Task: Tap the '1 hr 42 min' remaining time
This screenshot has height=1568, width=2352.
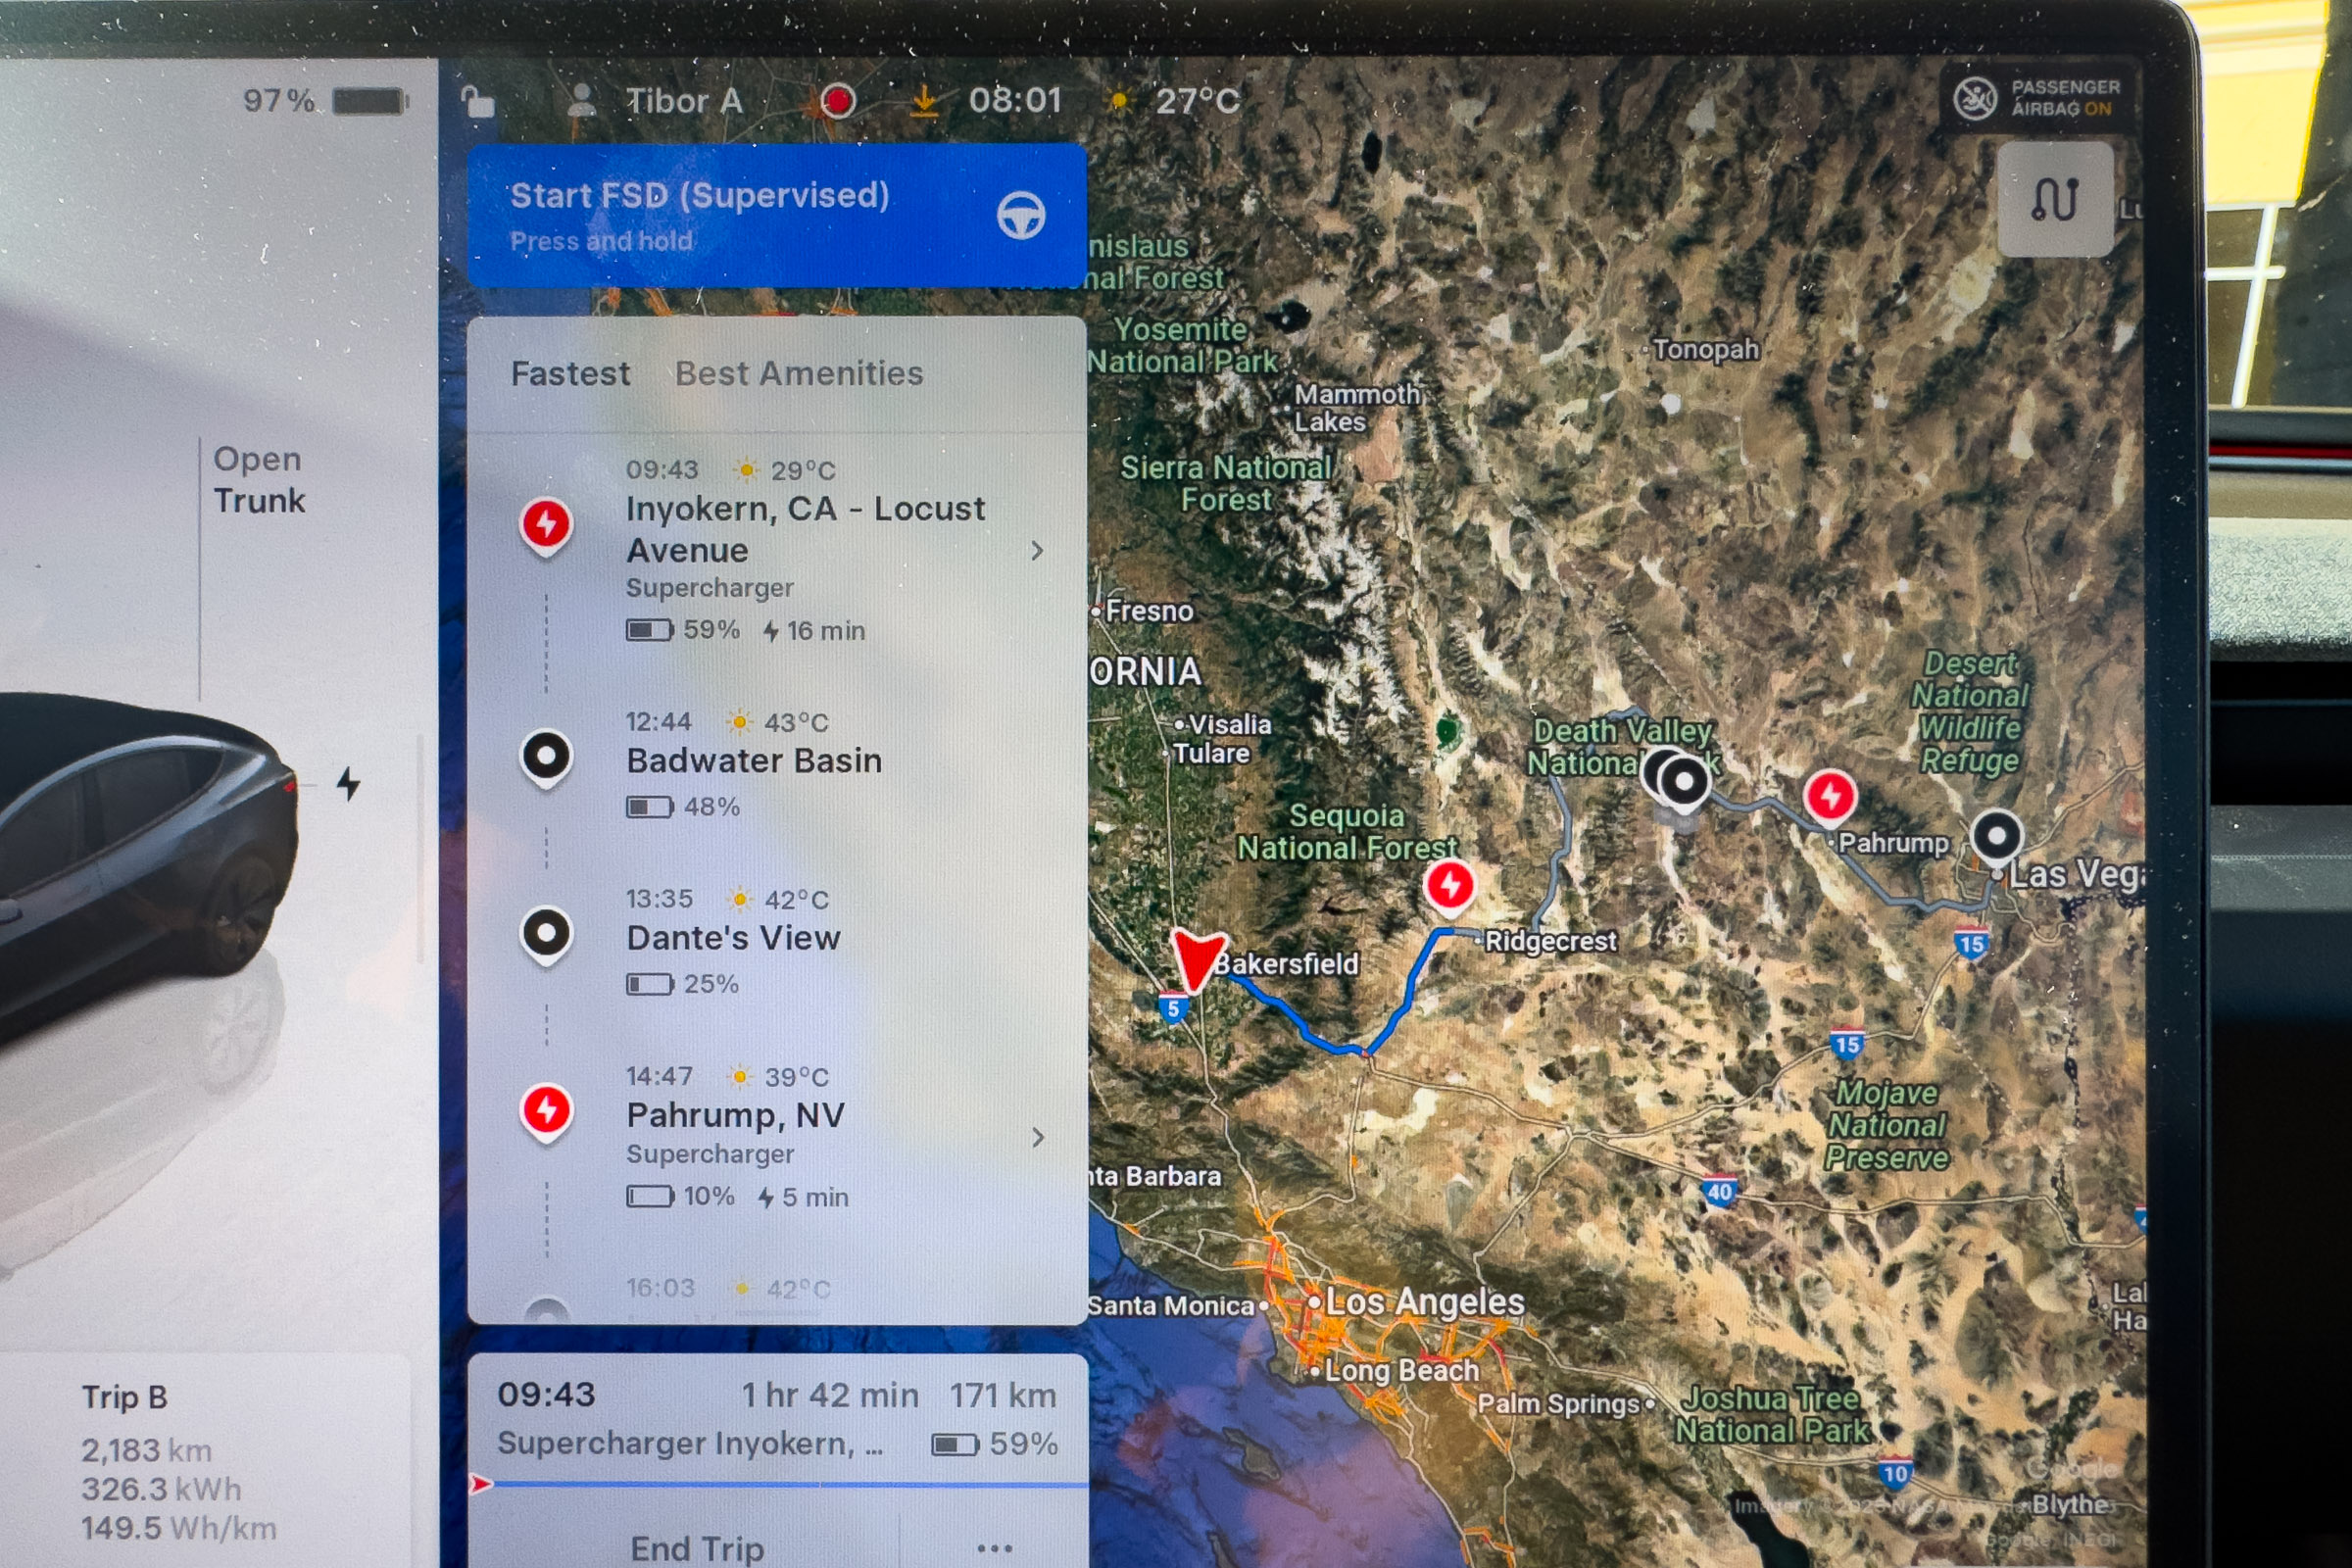Action: pos(830,1395)
